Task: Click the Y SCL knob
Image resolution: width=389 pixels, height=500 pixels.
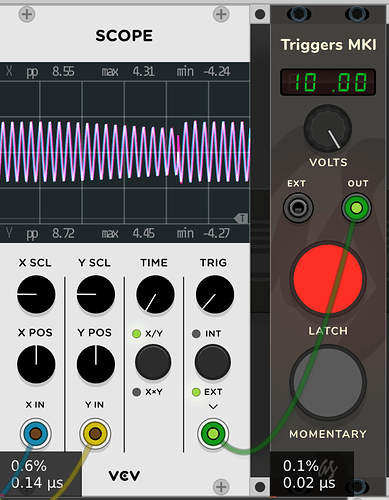Action: [96, 294]
